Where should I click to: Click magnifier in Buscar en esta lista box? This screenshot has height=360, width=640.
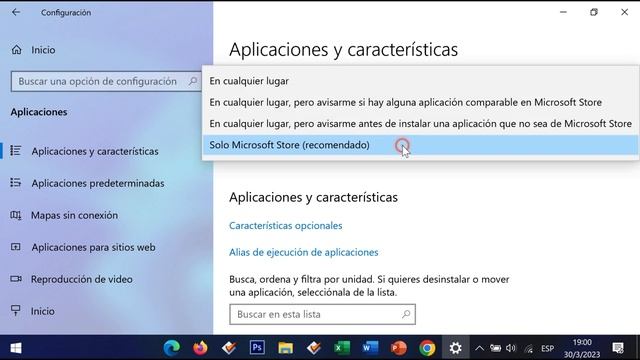(406, 314)
